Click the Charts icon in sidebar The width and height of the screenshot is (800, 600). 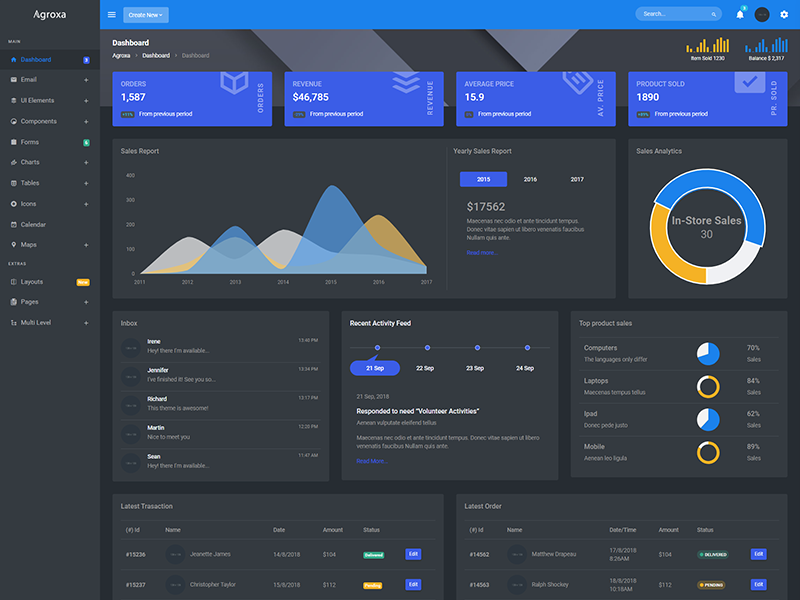pyautogui.click(x=13, y=162)
